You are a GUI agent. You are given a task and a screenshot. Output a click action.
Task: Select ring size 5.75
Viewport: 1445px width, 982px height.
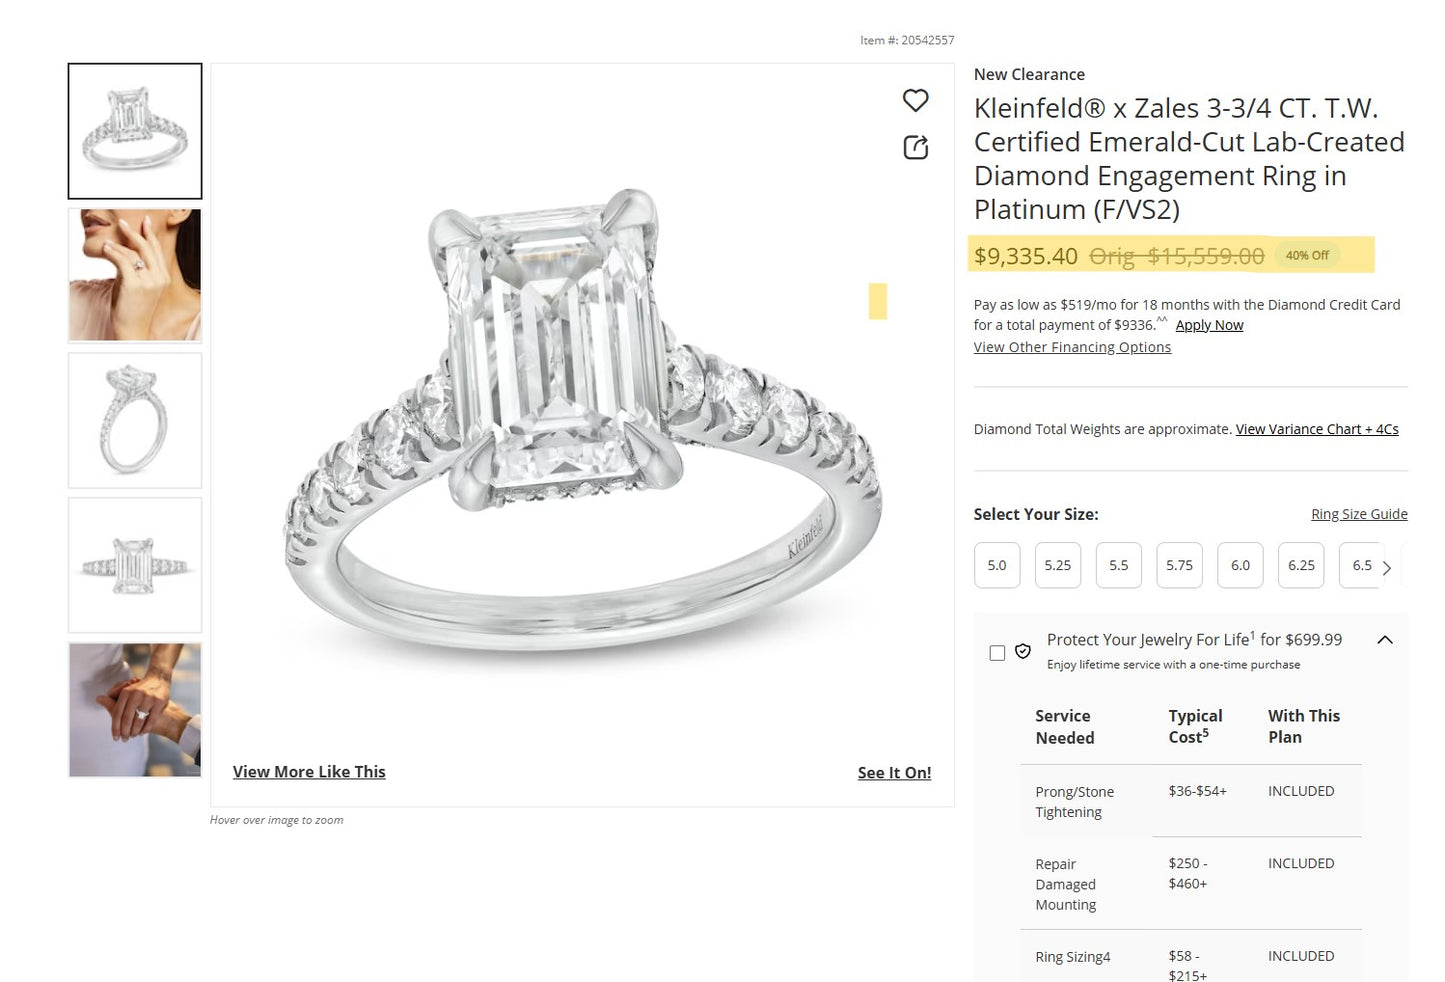(x=1179, y=565)
